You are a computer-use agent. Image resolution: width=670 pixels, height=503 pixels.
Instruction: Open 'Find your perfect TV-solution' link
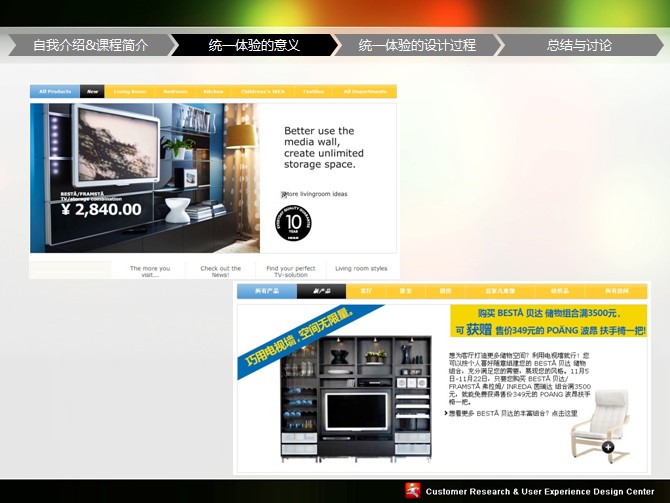(x=291, y=271)
